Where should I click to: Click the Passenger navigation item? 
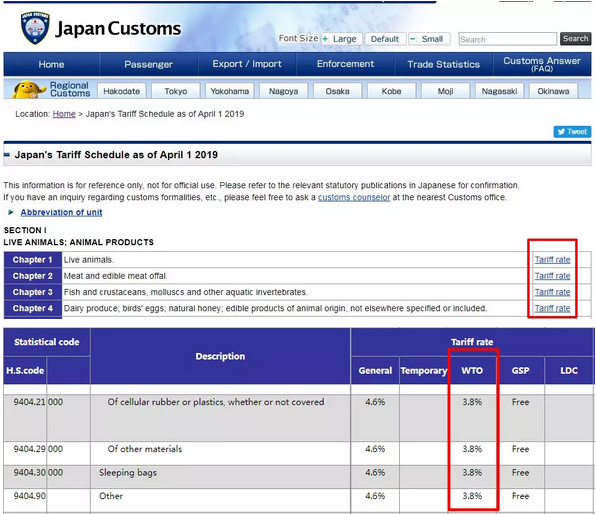[x=148, y=64]
